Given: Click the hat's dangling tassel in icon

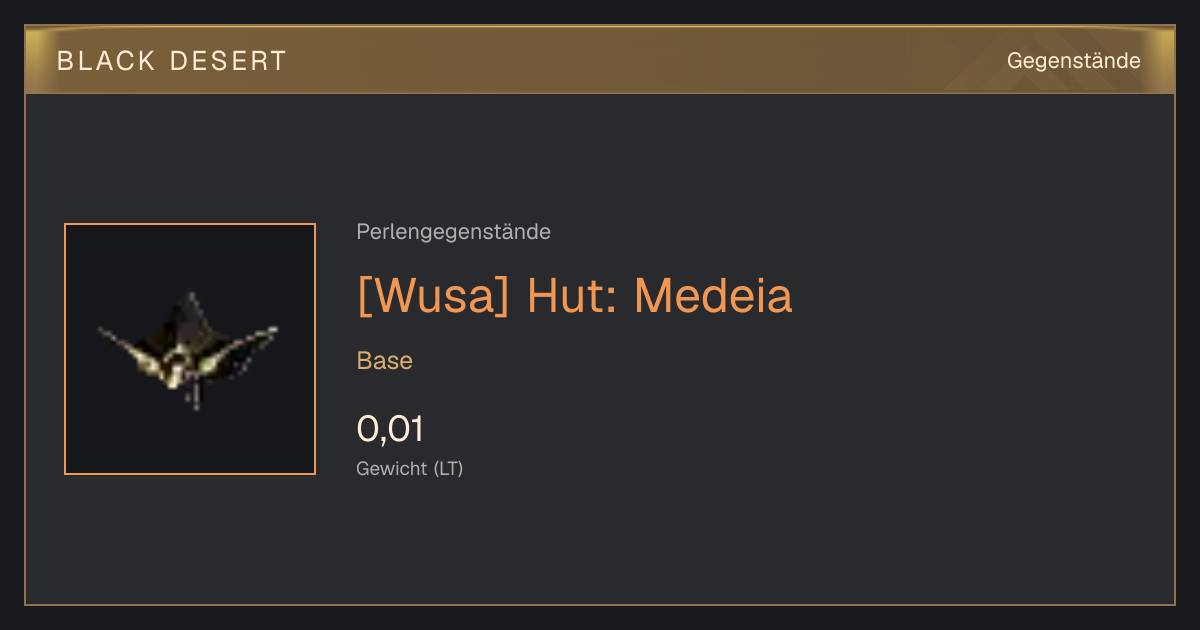Looking at the screenshot, I should (196, 397).
